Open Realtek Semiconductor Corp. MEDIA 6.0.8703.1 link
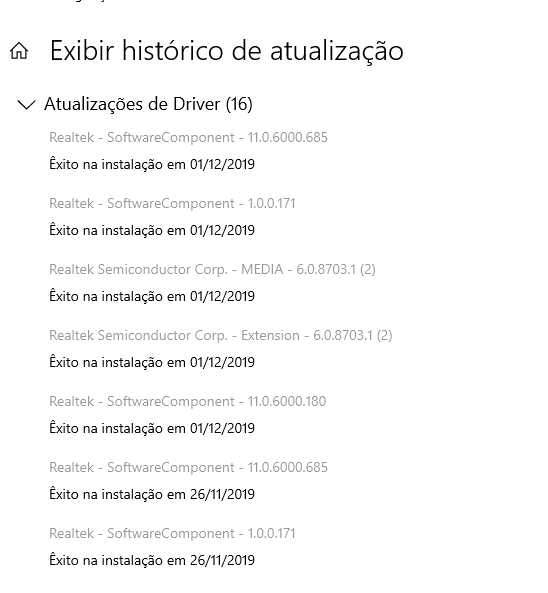 coord(212,270)
